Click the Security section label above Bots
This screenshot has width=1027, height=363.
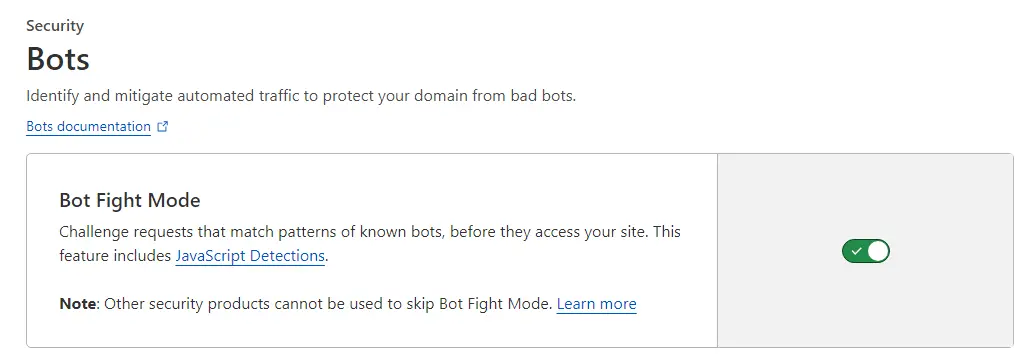pos(55,26)
